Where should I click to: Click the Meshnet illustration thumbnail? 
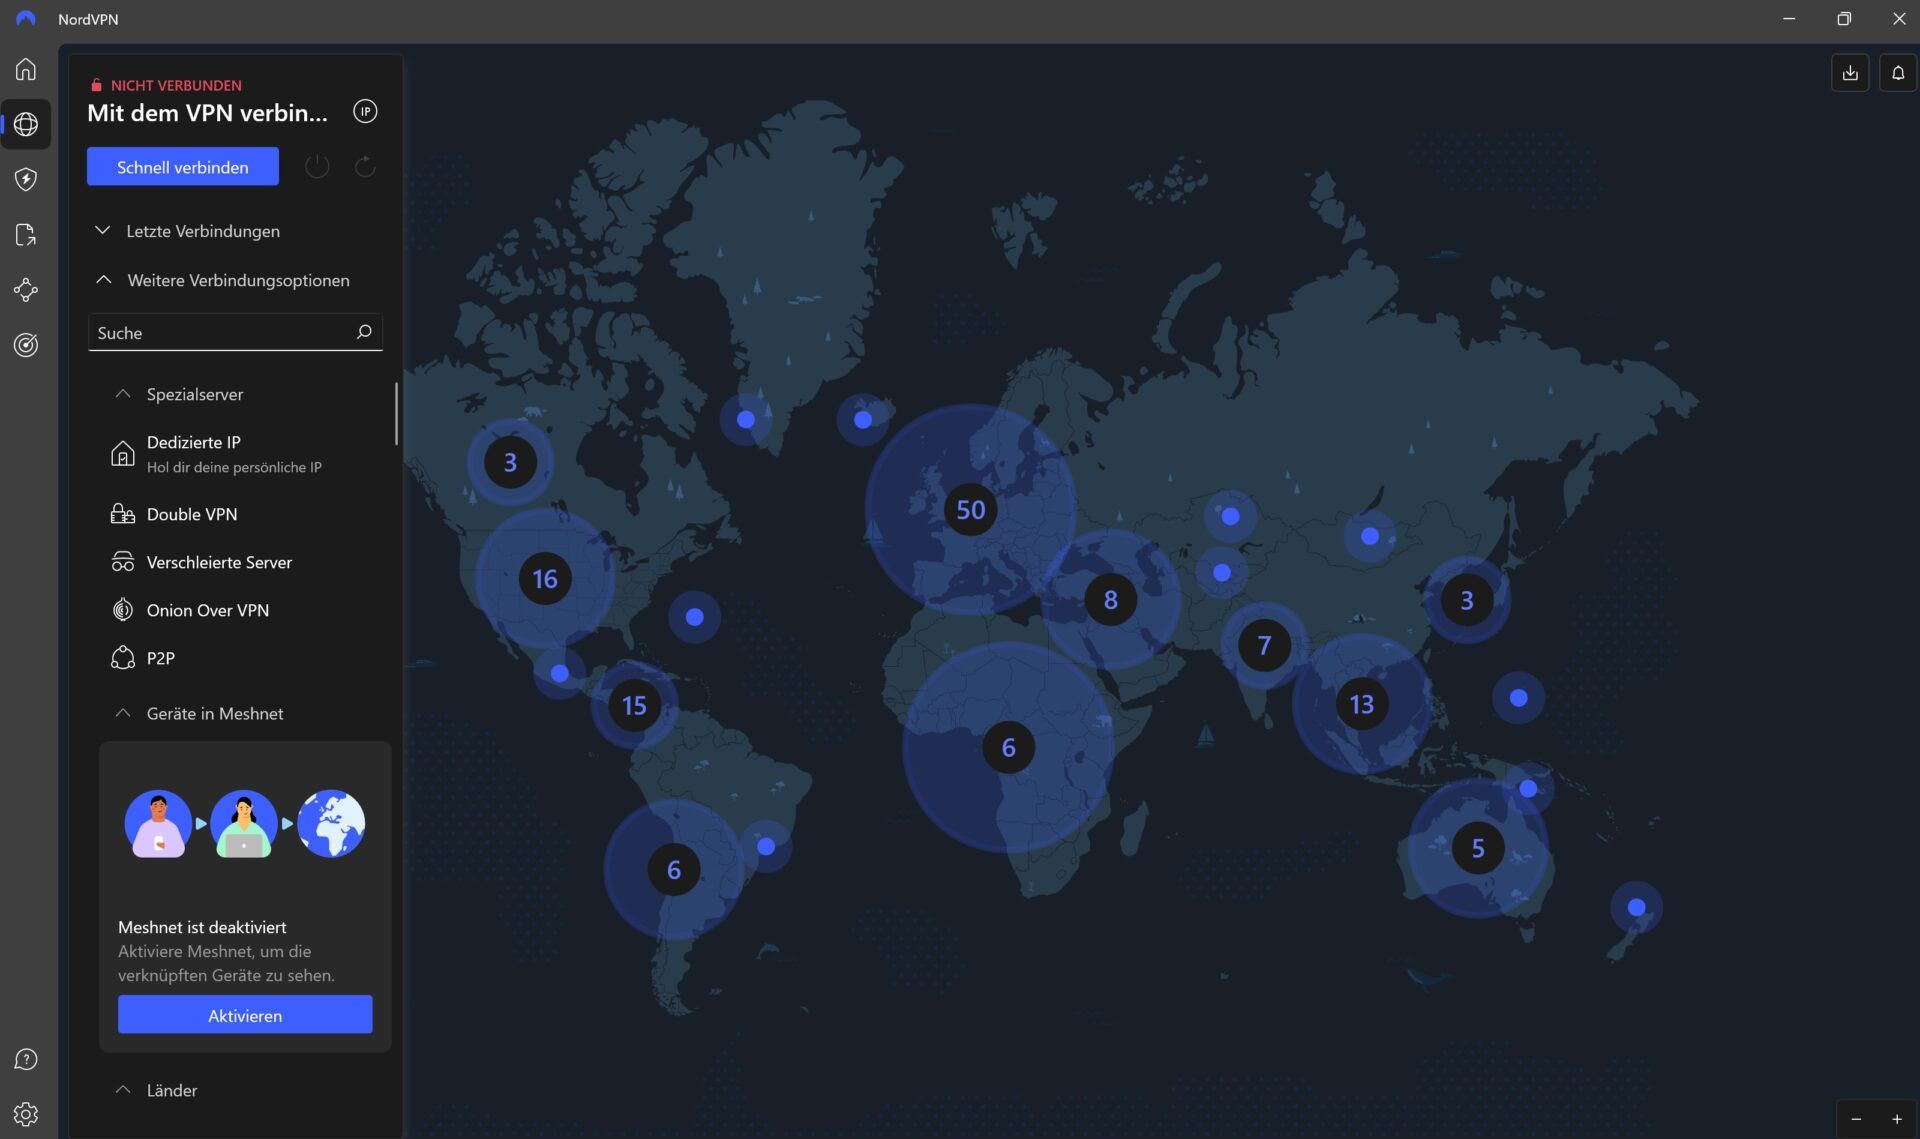click(245, 823)
